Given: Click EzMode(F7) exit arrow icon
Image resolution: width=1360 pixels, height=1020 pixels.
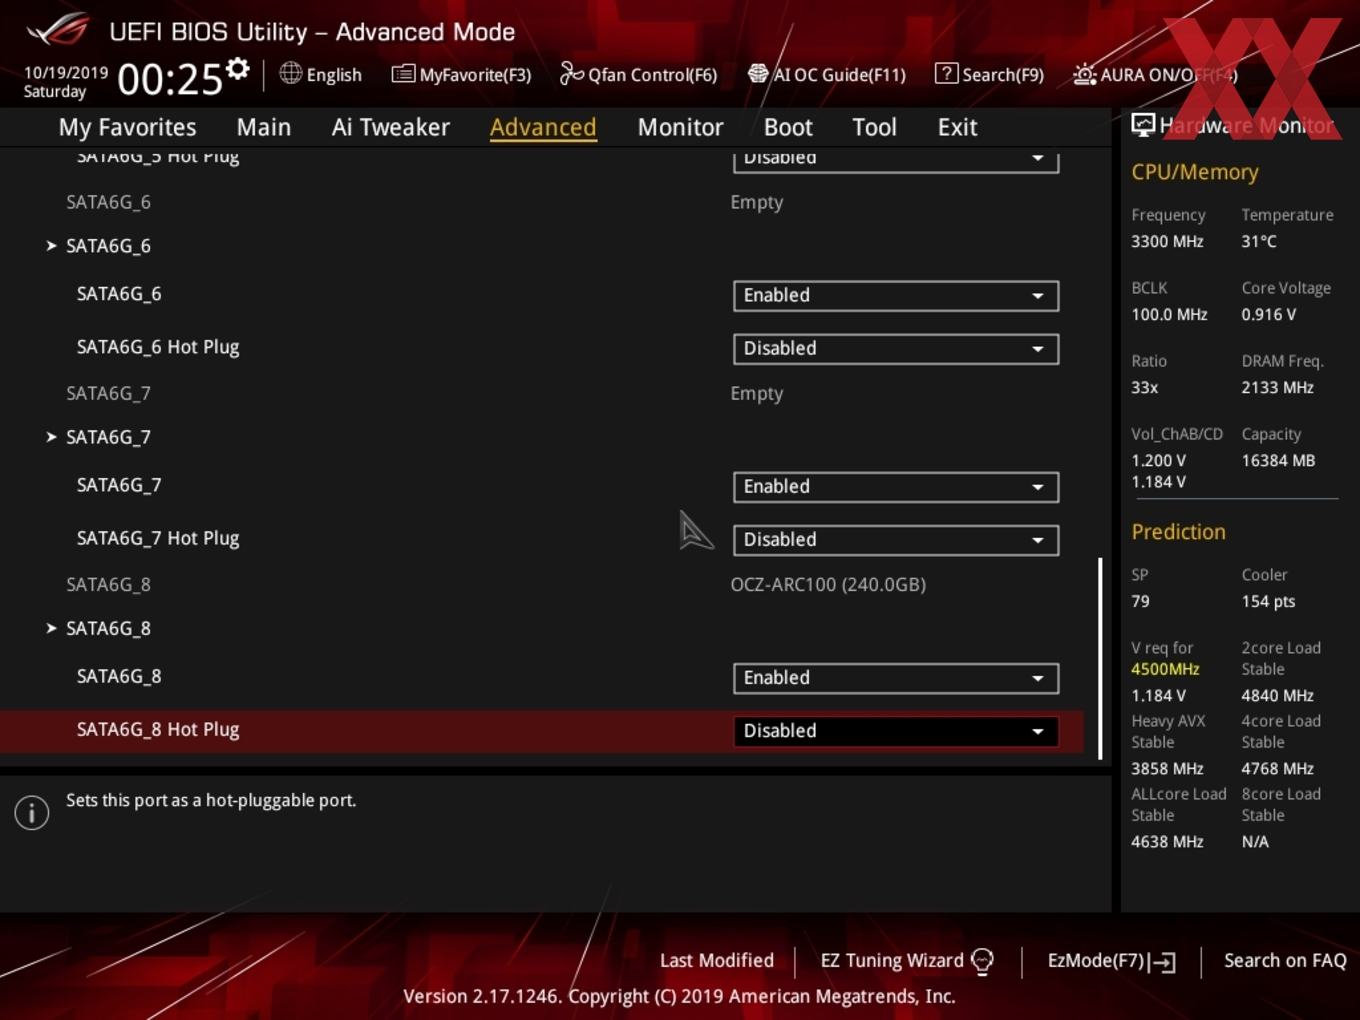Looking at the screenshot, I should pyautogui.click(x=1162, y=962).
